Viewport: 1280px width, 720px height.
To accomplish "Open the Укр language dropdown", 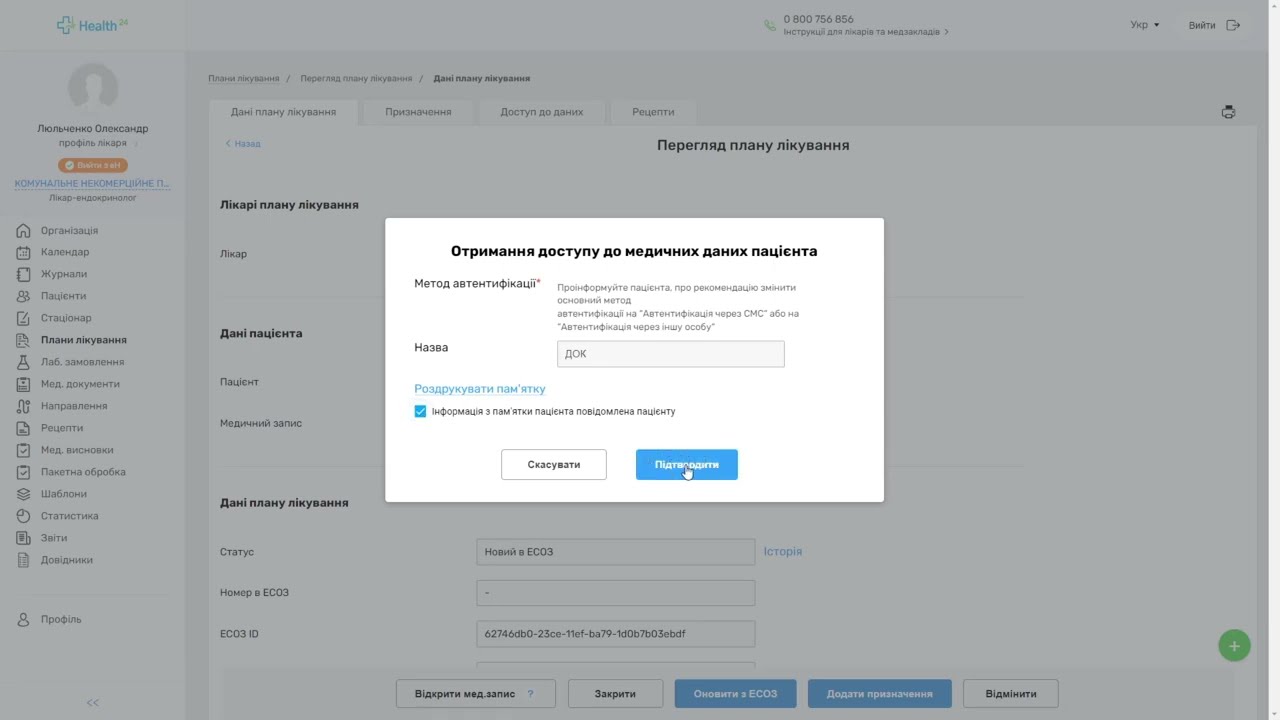I will point(1144,25).
